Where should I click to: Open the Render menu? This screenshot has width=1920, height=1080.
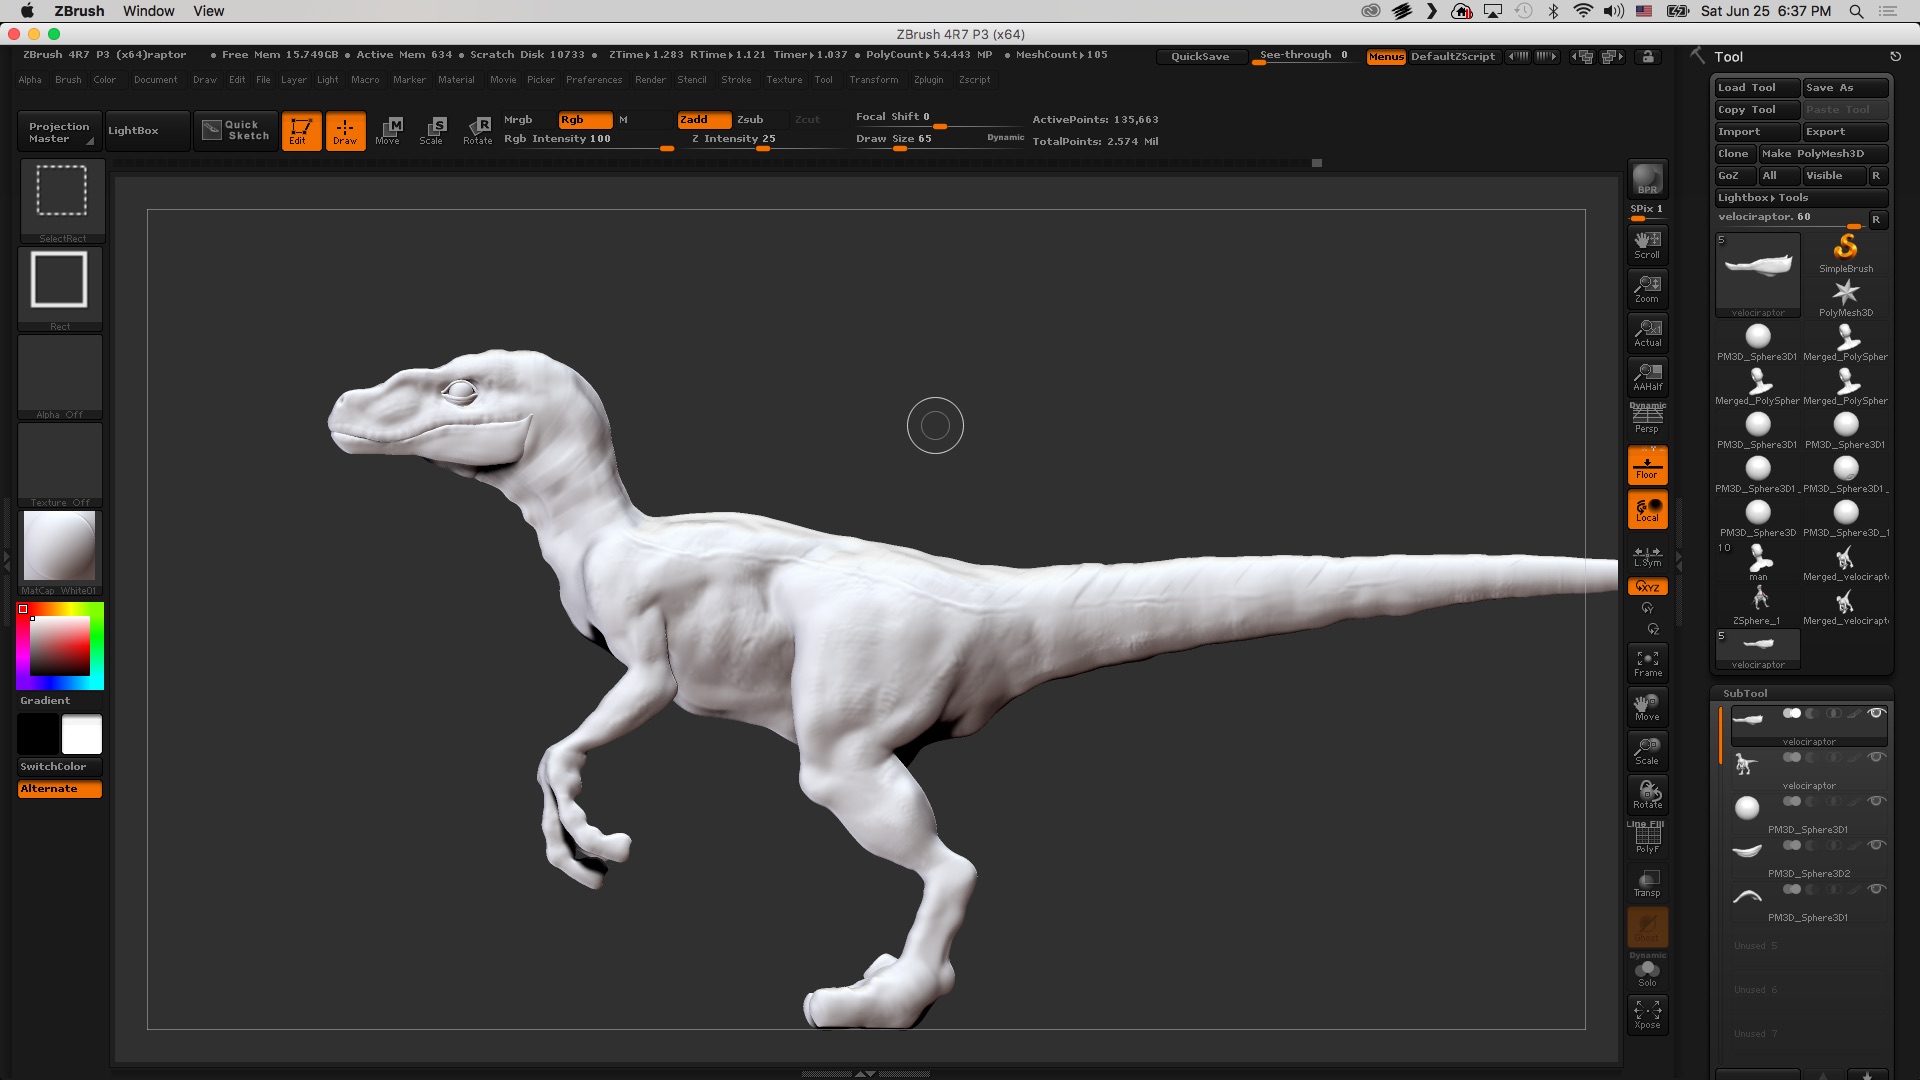click(650, 80)
